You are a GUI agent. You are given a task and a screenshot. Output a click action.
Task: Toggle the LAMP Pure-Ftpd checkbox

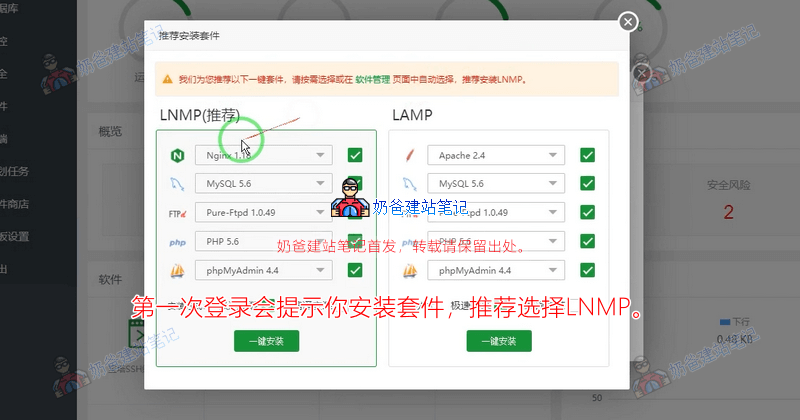tap(588, 212)
